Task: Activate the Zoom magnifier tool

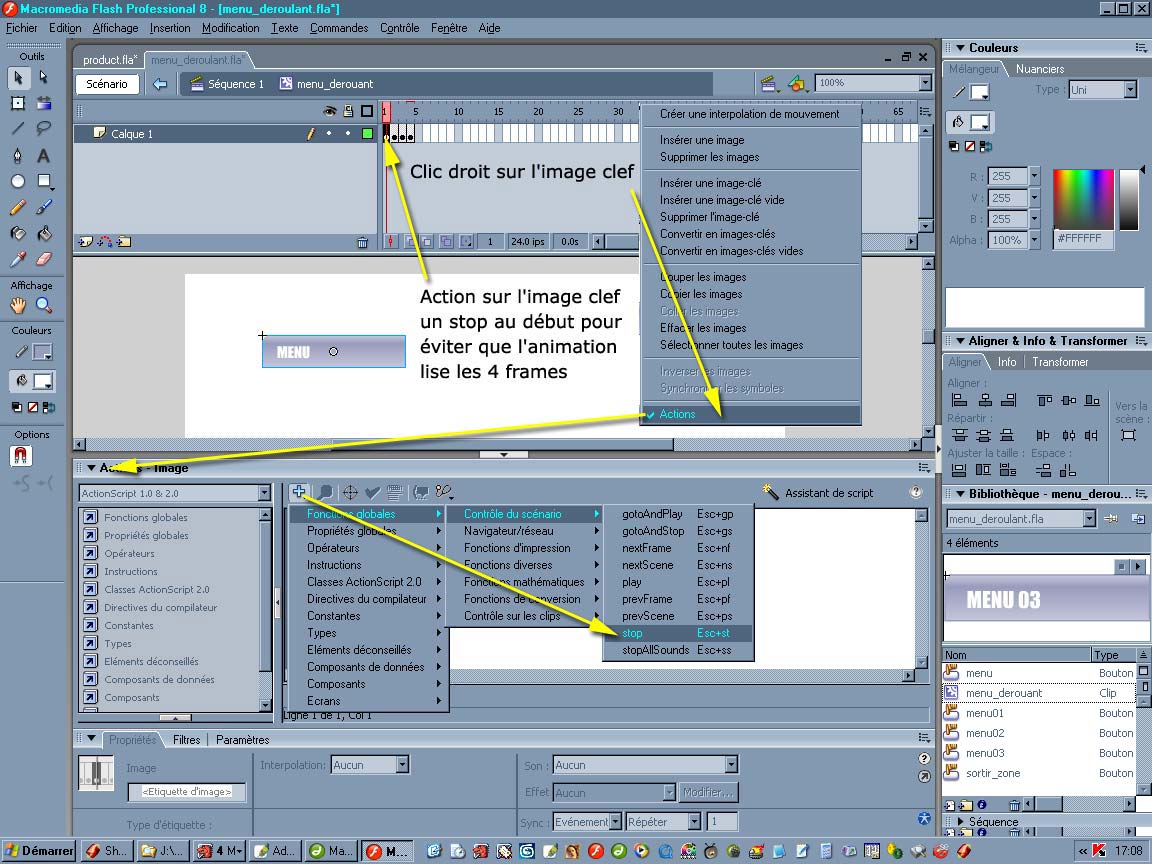Action: pos(44,305)
